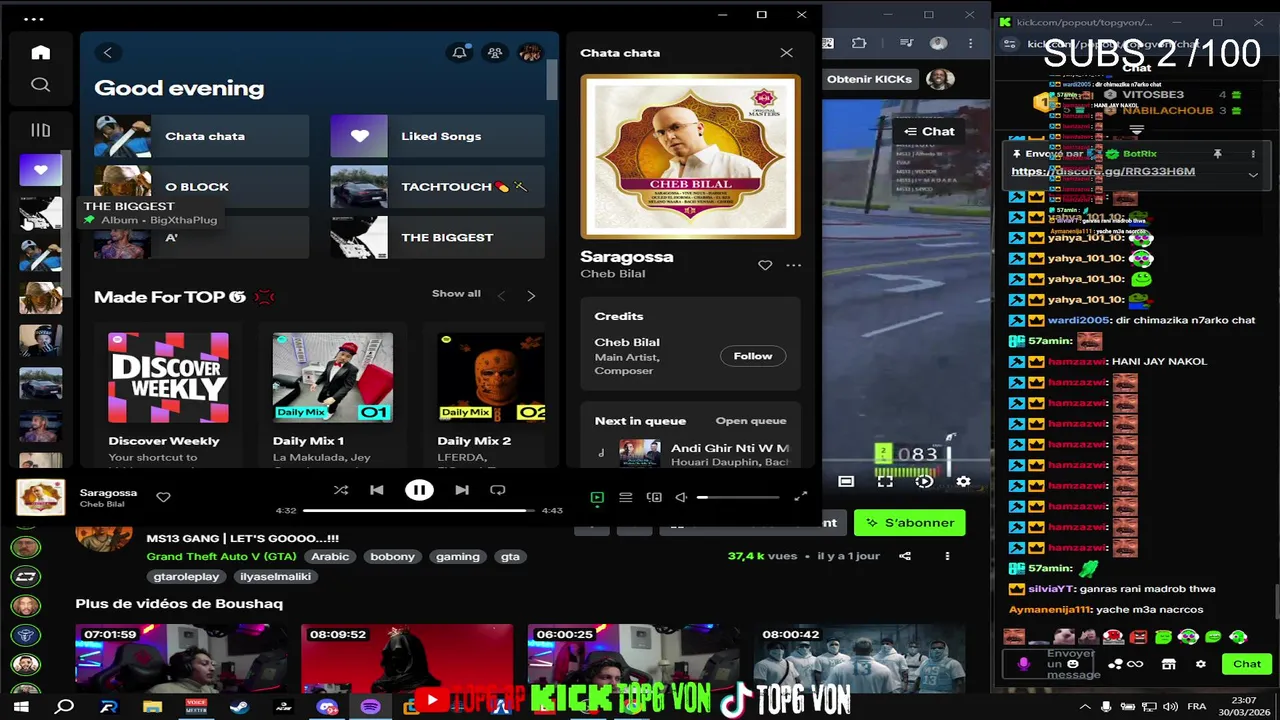Open the Spotify queue icon
1280x720 pixels.
tap(625, 497)
